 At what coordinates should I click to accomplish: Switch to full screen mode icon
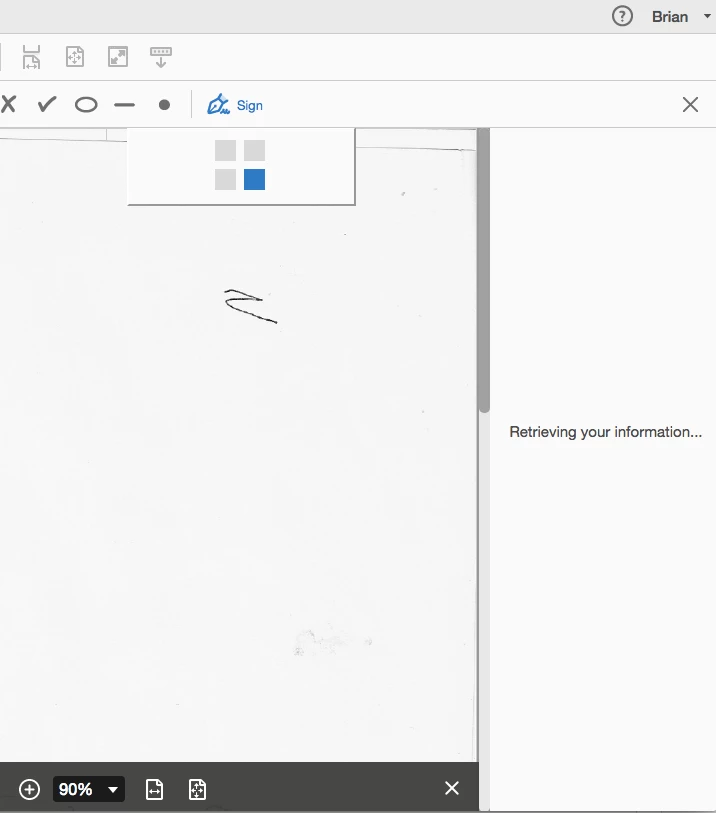pyautogui.click(x=118, y=57)
